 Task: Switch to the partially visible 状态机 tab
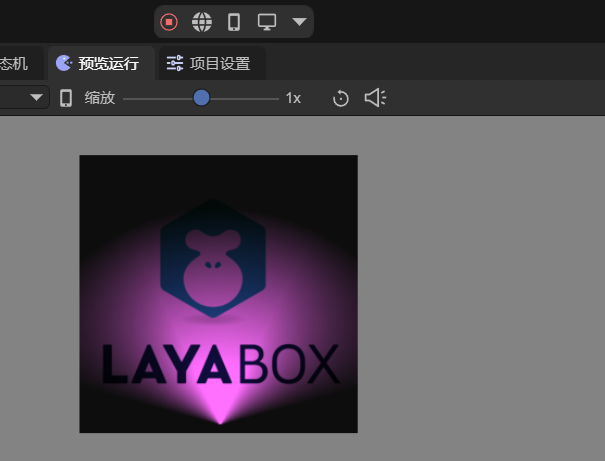(14, 64)
